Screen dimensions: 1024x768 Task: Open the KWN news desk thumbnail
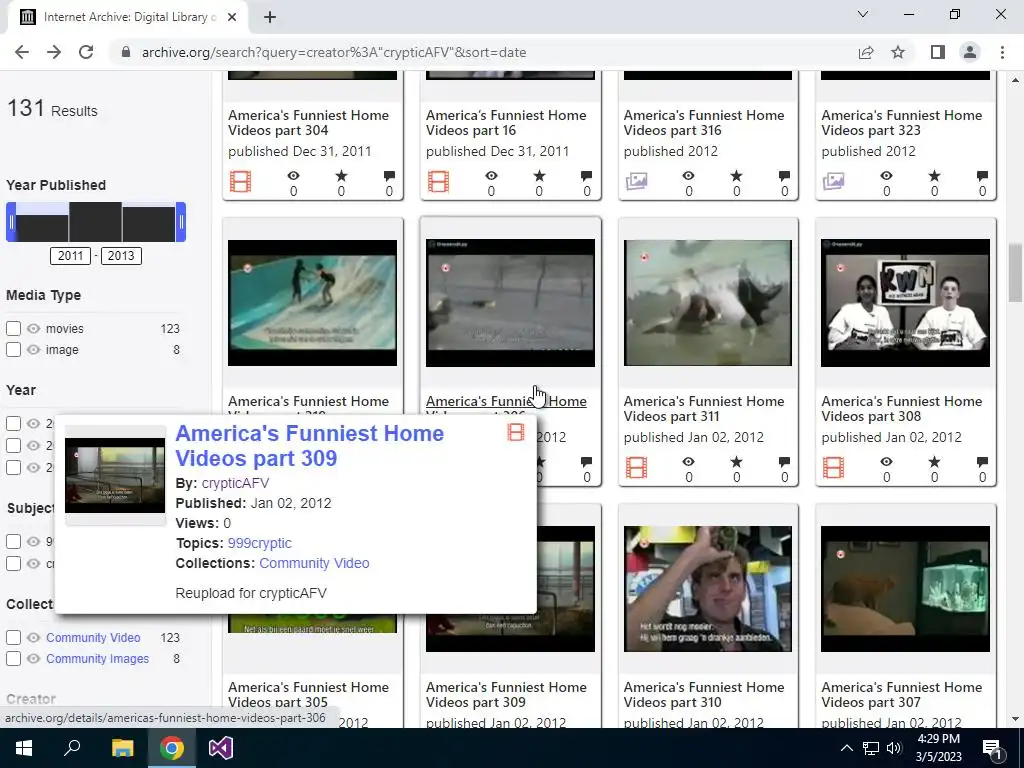point(905,302)
